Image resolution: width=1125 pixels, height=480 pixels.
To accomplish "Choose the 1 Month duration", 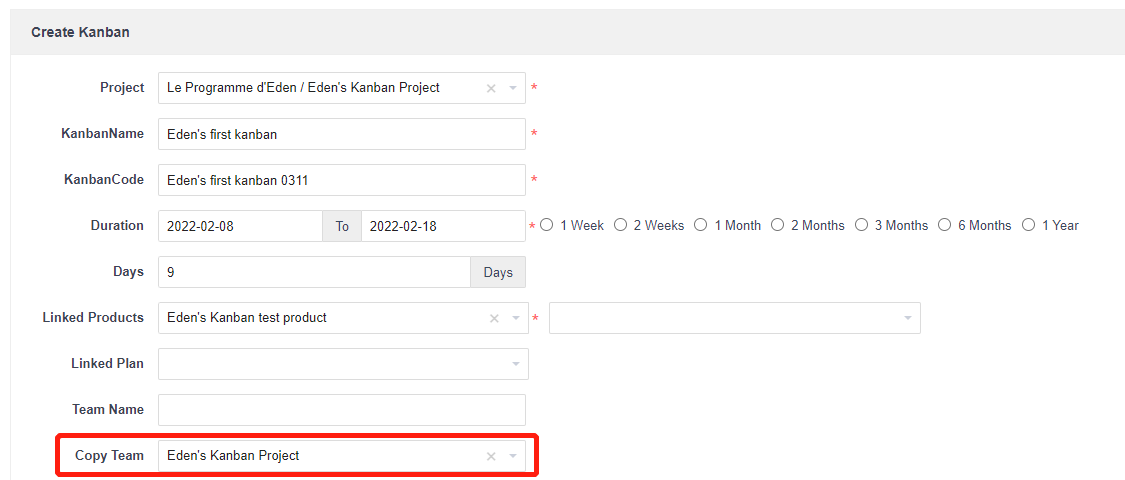I will 701,226.
